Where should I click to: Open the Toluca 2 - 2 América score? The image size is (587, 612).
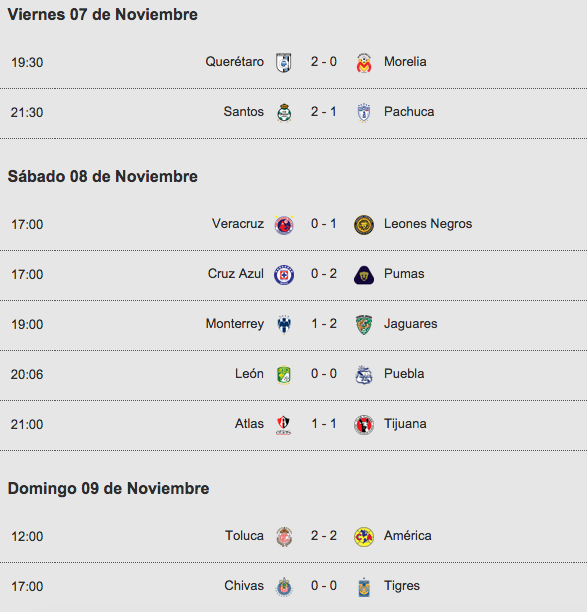(324, 536)
